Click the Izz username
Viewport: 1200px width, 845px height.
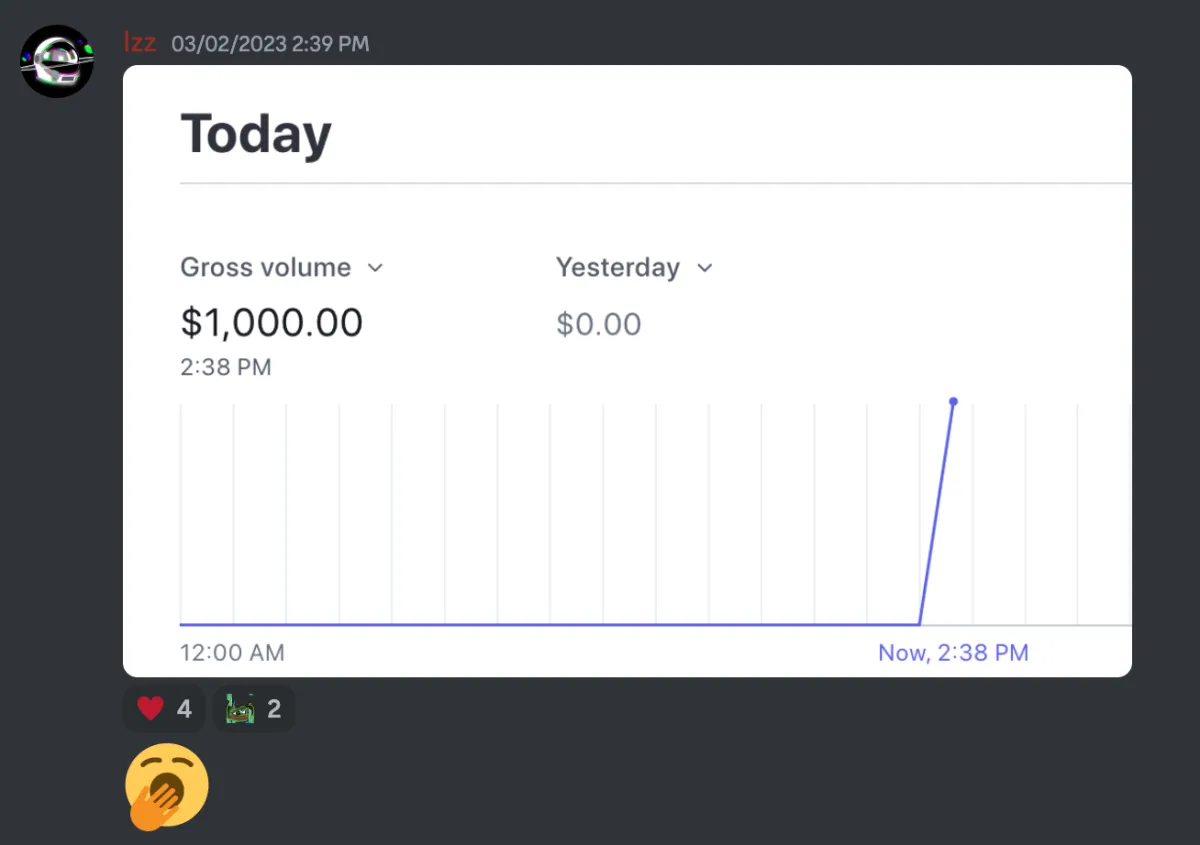point(139,43)
